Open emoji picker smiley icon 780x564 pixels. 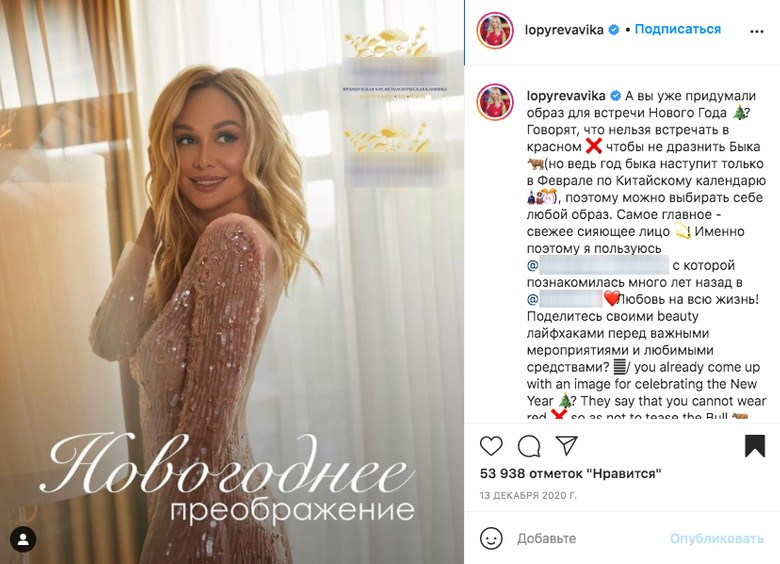[x=491, y=538]
